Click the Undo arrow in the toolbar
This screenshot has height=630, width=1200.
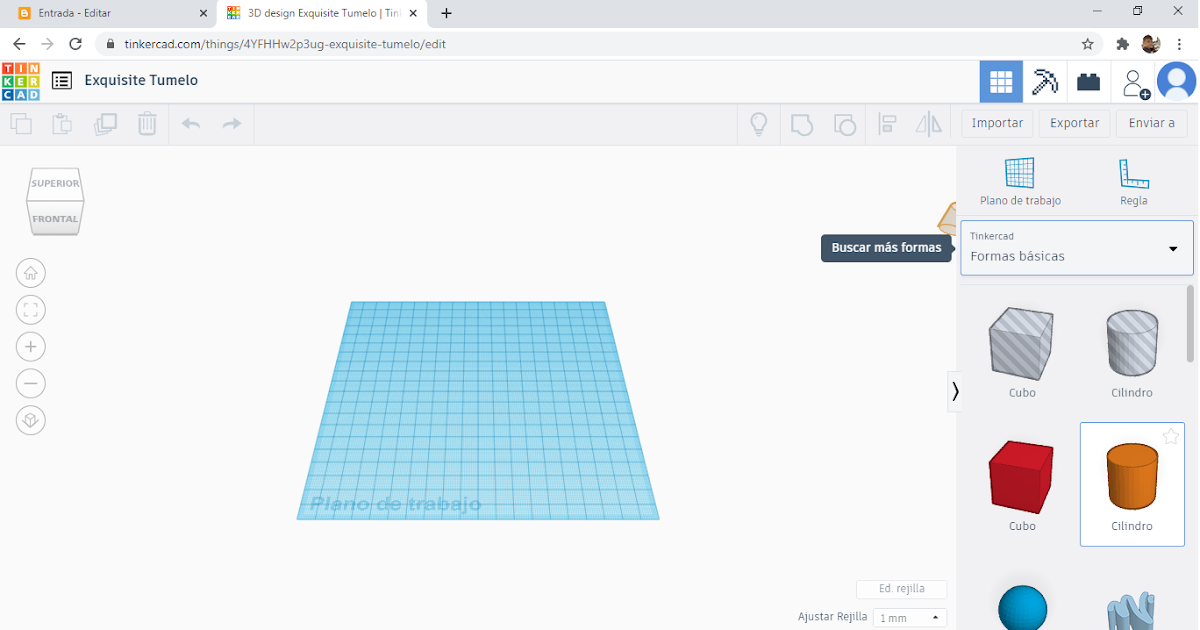(190, 123)
